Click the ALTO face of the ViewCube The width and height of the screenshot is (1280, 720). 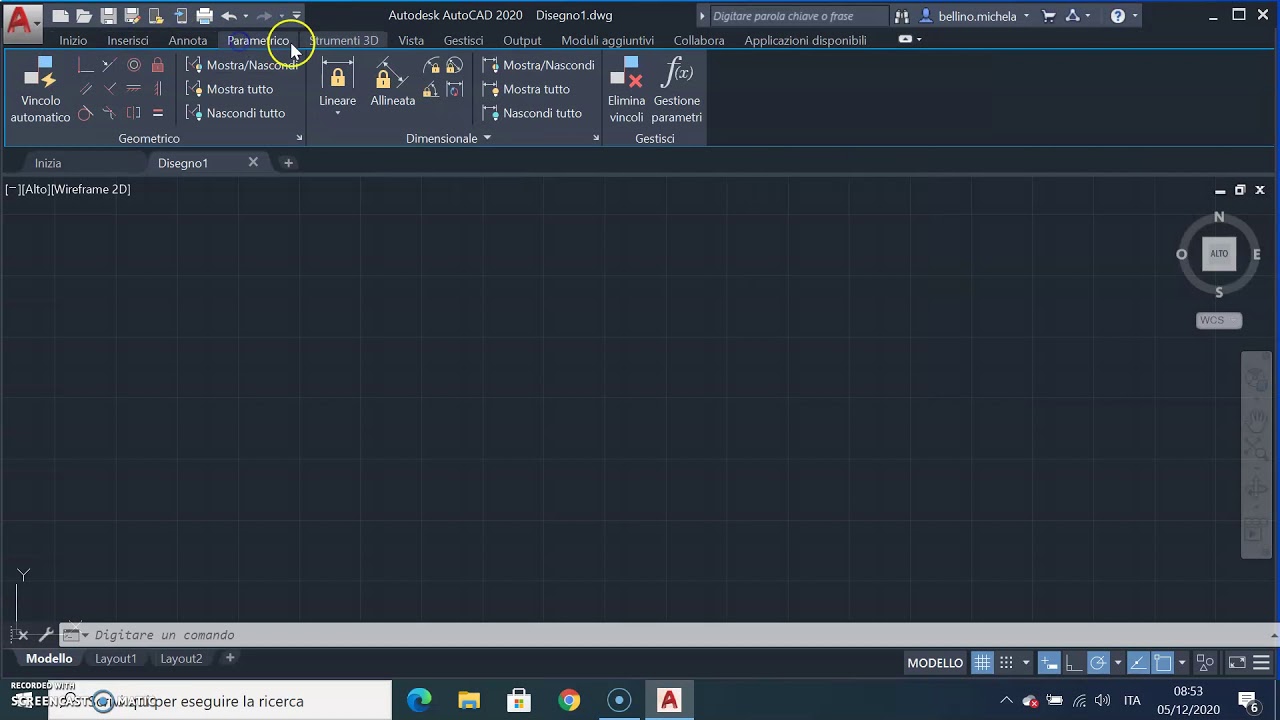click(1219, 253)
